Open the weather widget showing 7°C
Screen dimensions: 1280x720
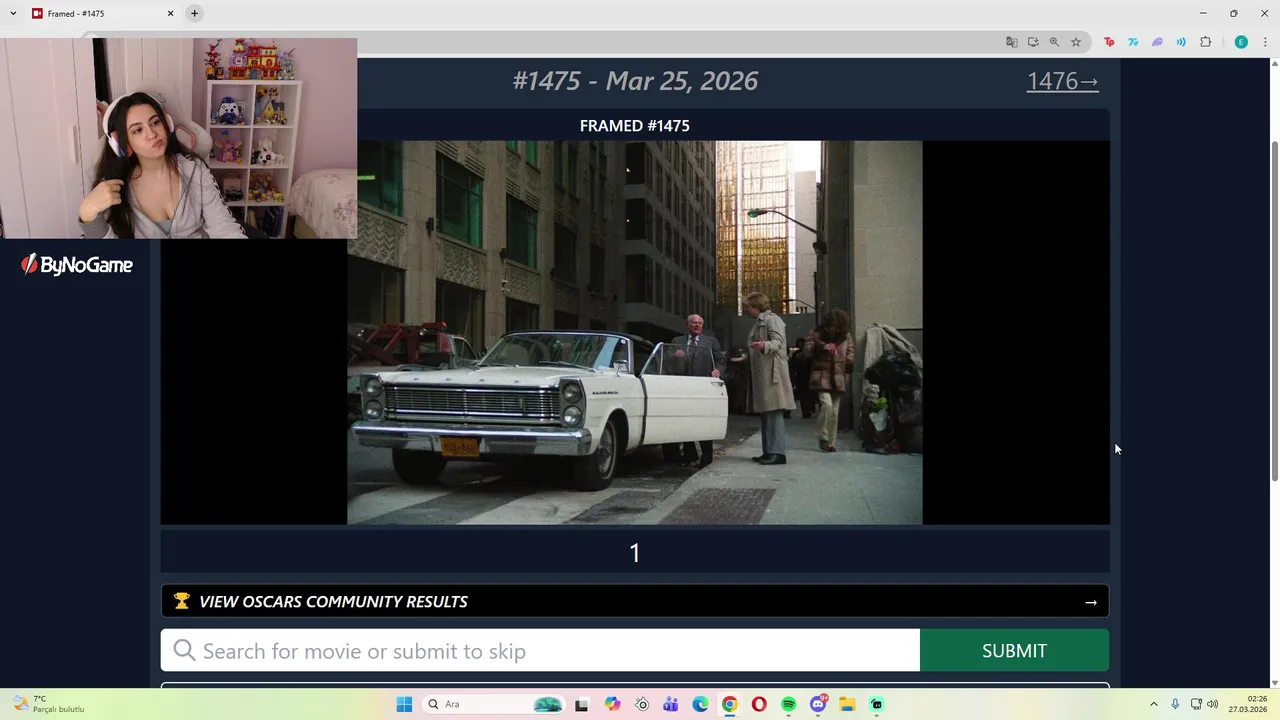pyautogui.click(x=48, y=704)
